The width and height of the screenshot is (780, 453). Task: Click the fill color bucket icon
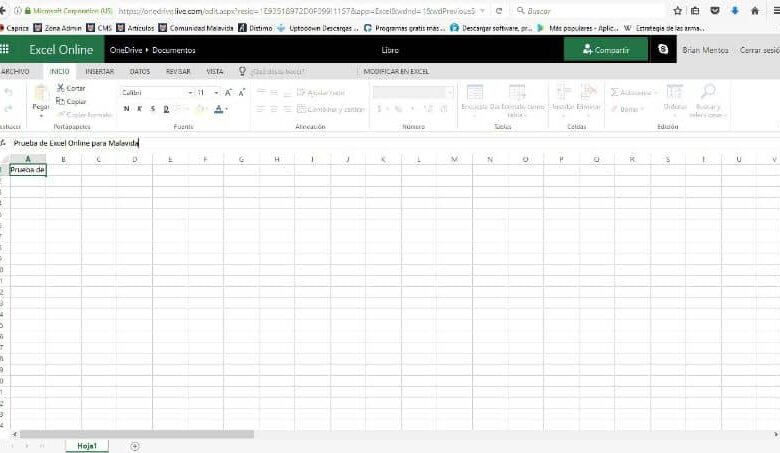pos(199,108)
